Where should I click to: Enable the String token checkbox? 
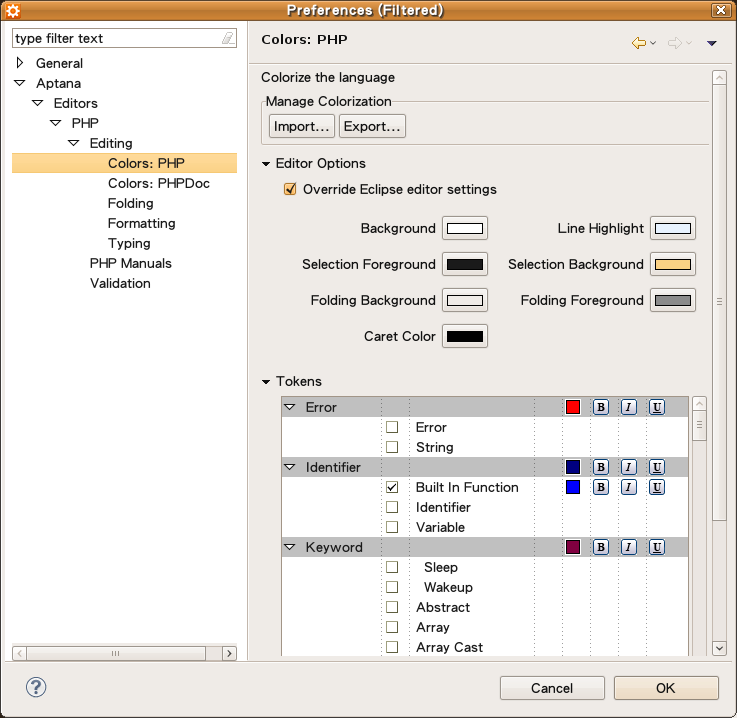click(392, 447)
